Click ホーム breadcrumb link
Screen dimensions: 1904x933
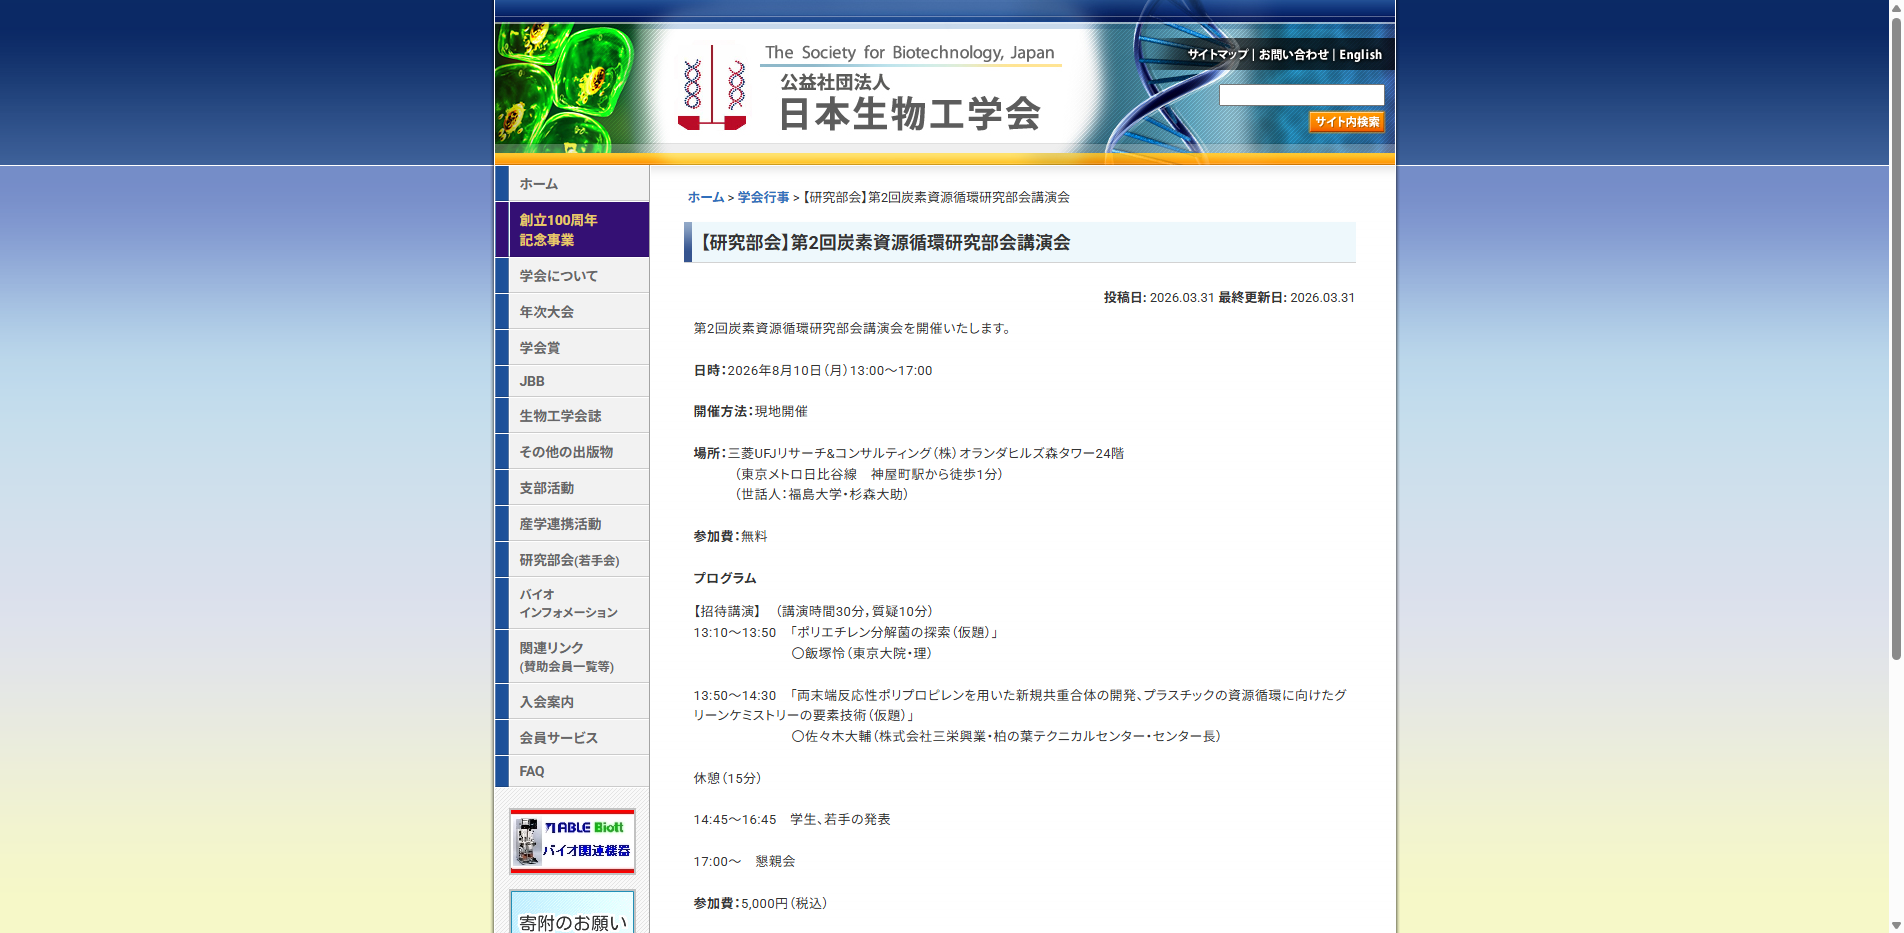[x=704, y=197]
